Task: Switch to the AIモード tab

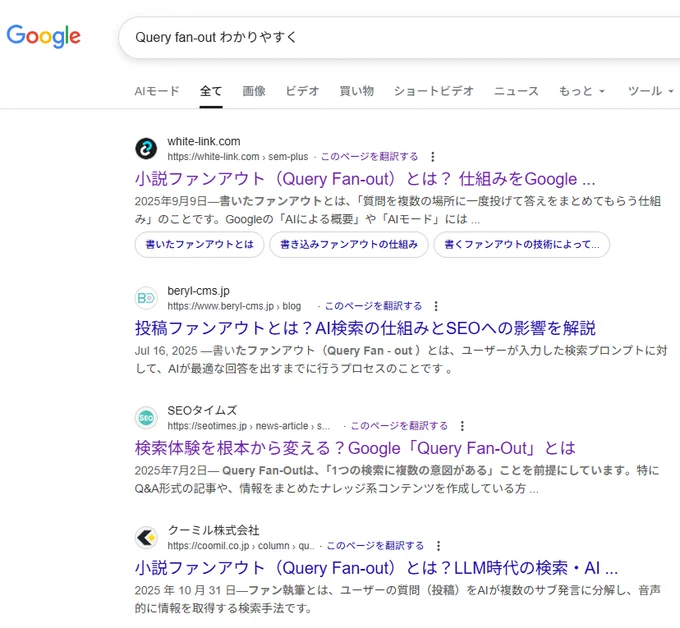Action: tap(157, 91)
